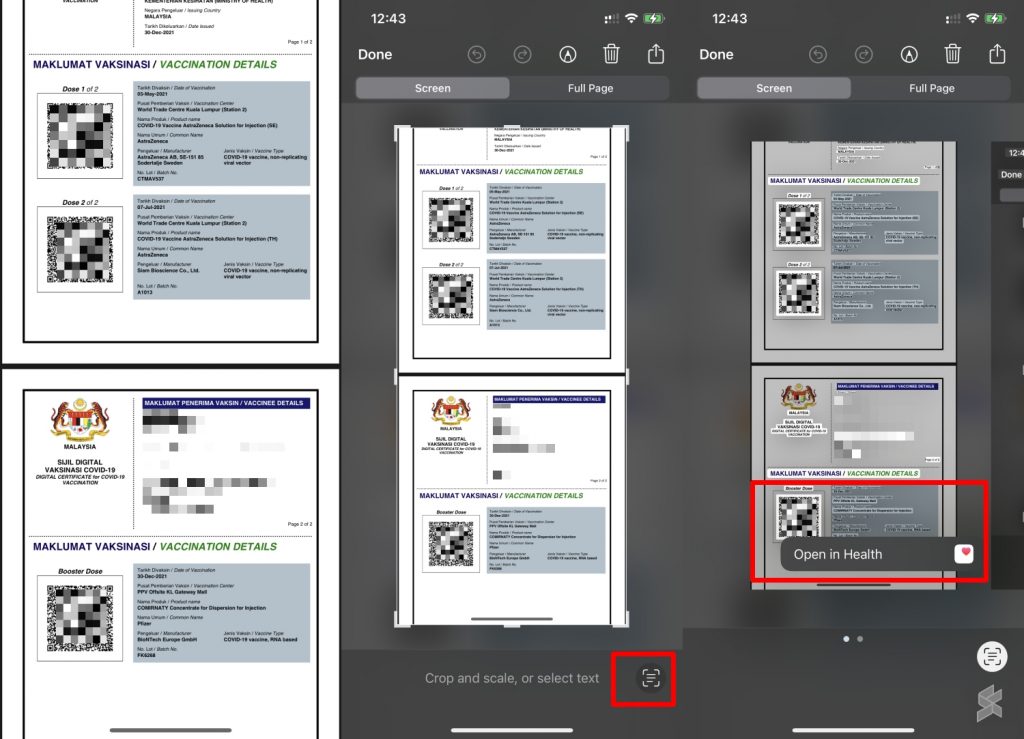Select the Screen tab in the middle phone screen
1024x739 pixels.
[x=432, y=88]
